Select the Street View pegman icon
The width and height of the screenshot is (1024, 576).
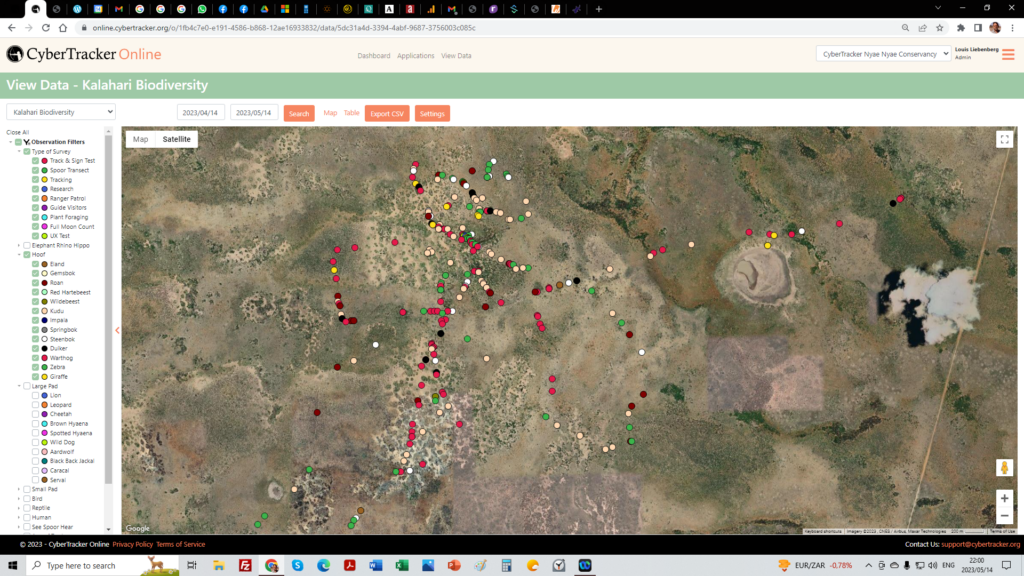tap(1004, 468)
